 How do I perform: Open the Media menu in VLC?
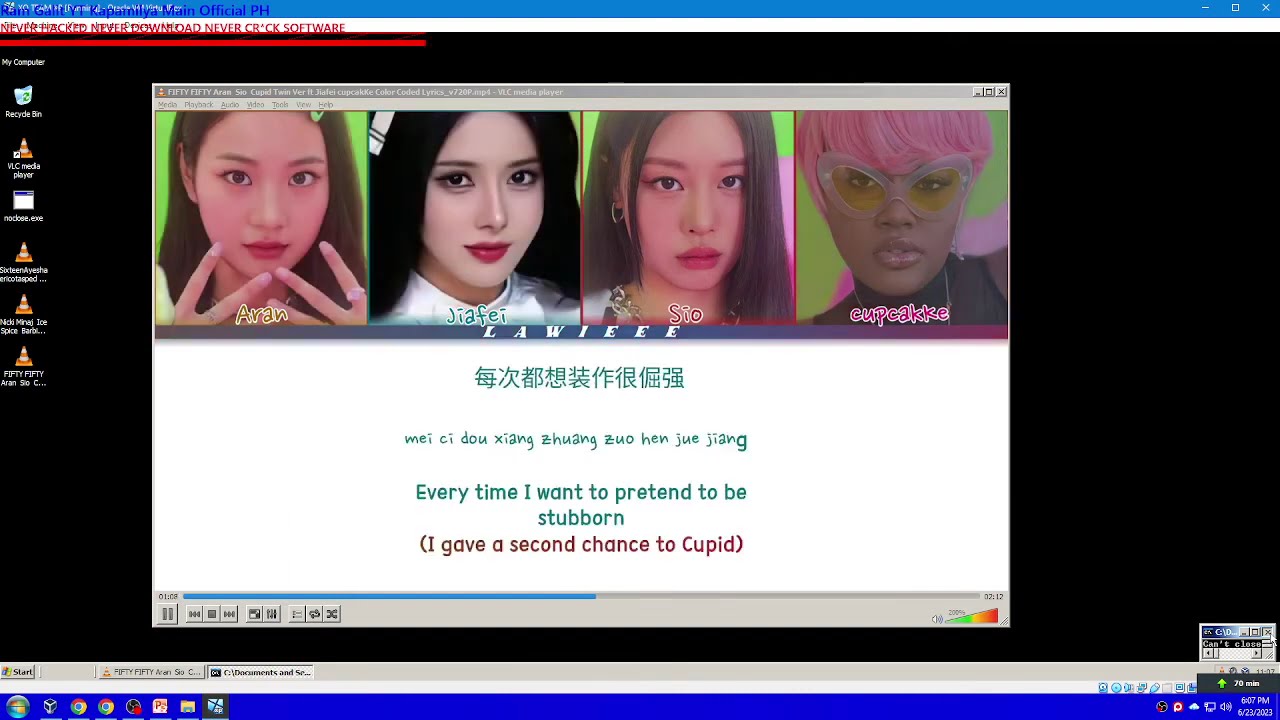click(167, 105)
